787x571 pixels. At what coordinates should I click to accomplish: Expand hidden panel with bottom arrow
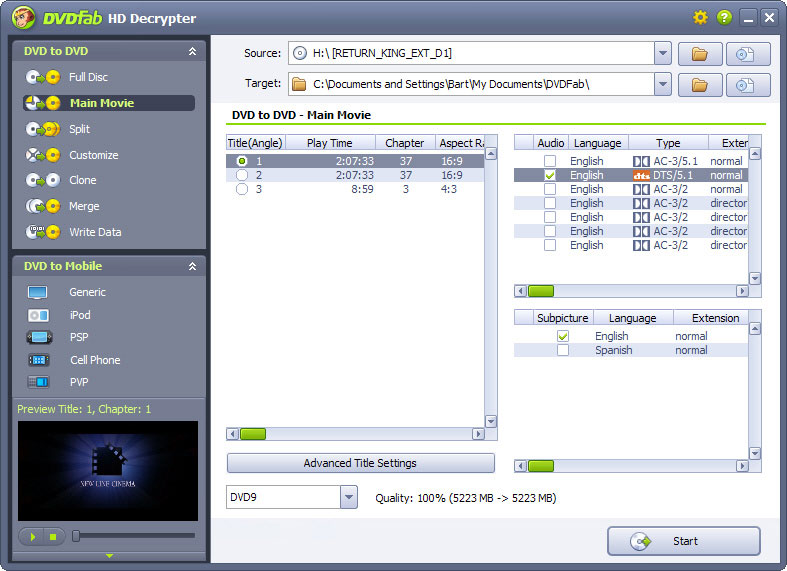coord(109,556)
